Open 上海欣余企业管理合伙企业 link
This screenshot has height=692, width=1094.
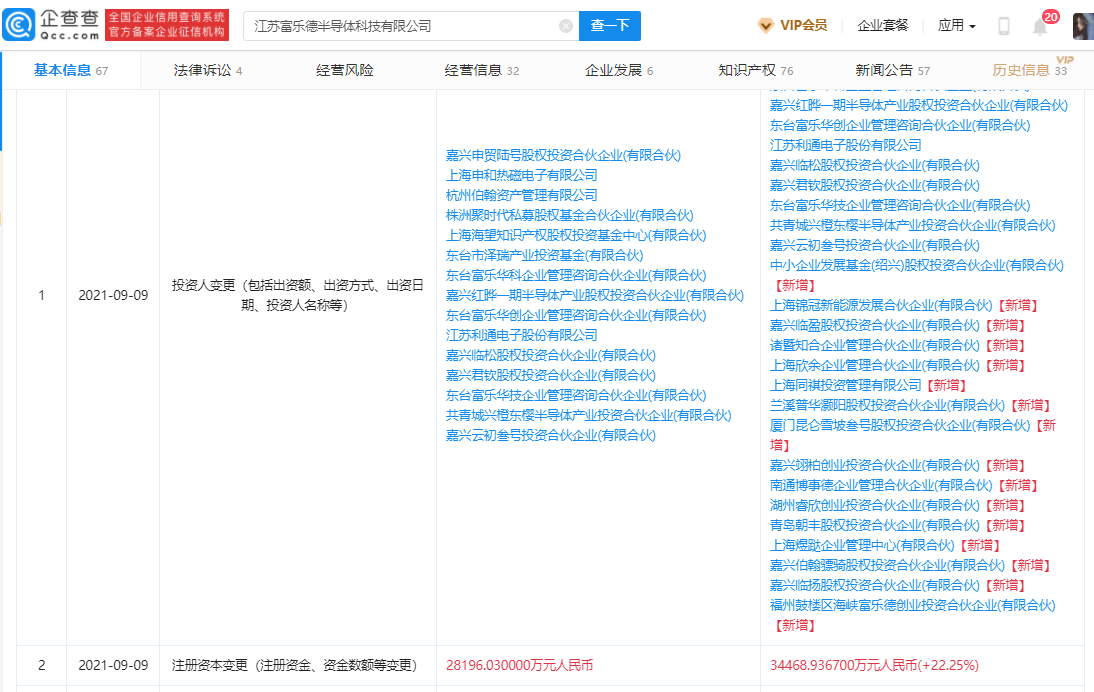pyautogui.click(x=874, y=366)
